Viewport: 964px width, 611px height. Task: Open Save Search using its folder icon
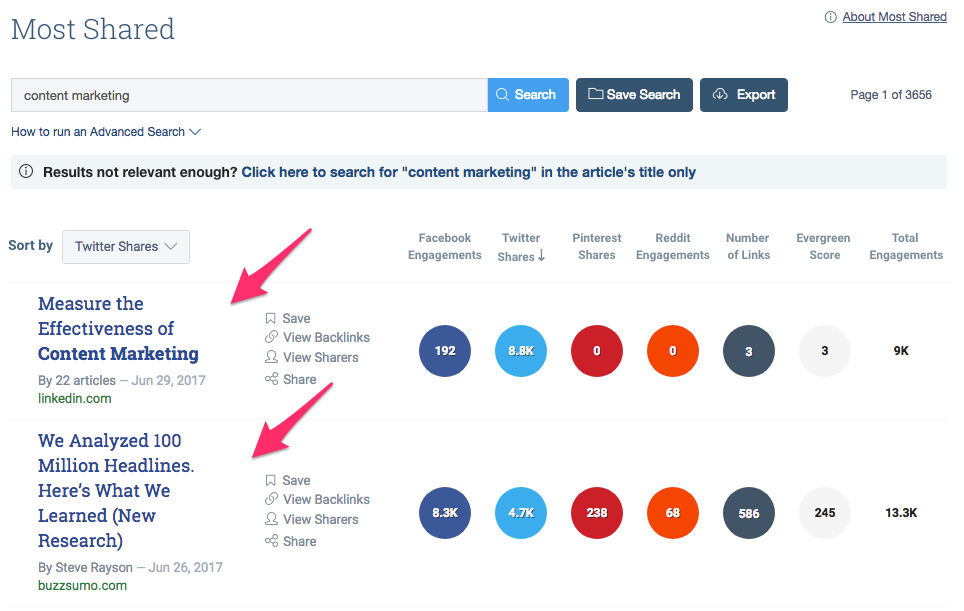596,94
